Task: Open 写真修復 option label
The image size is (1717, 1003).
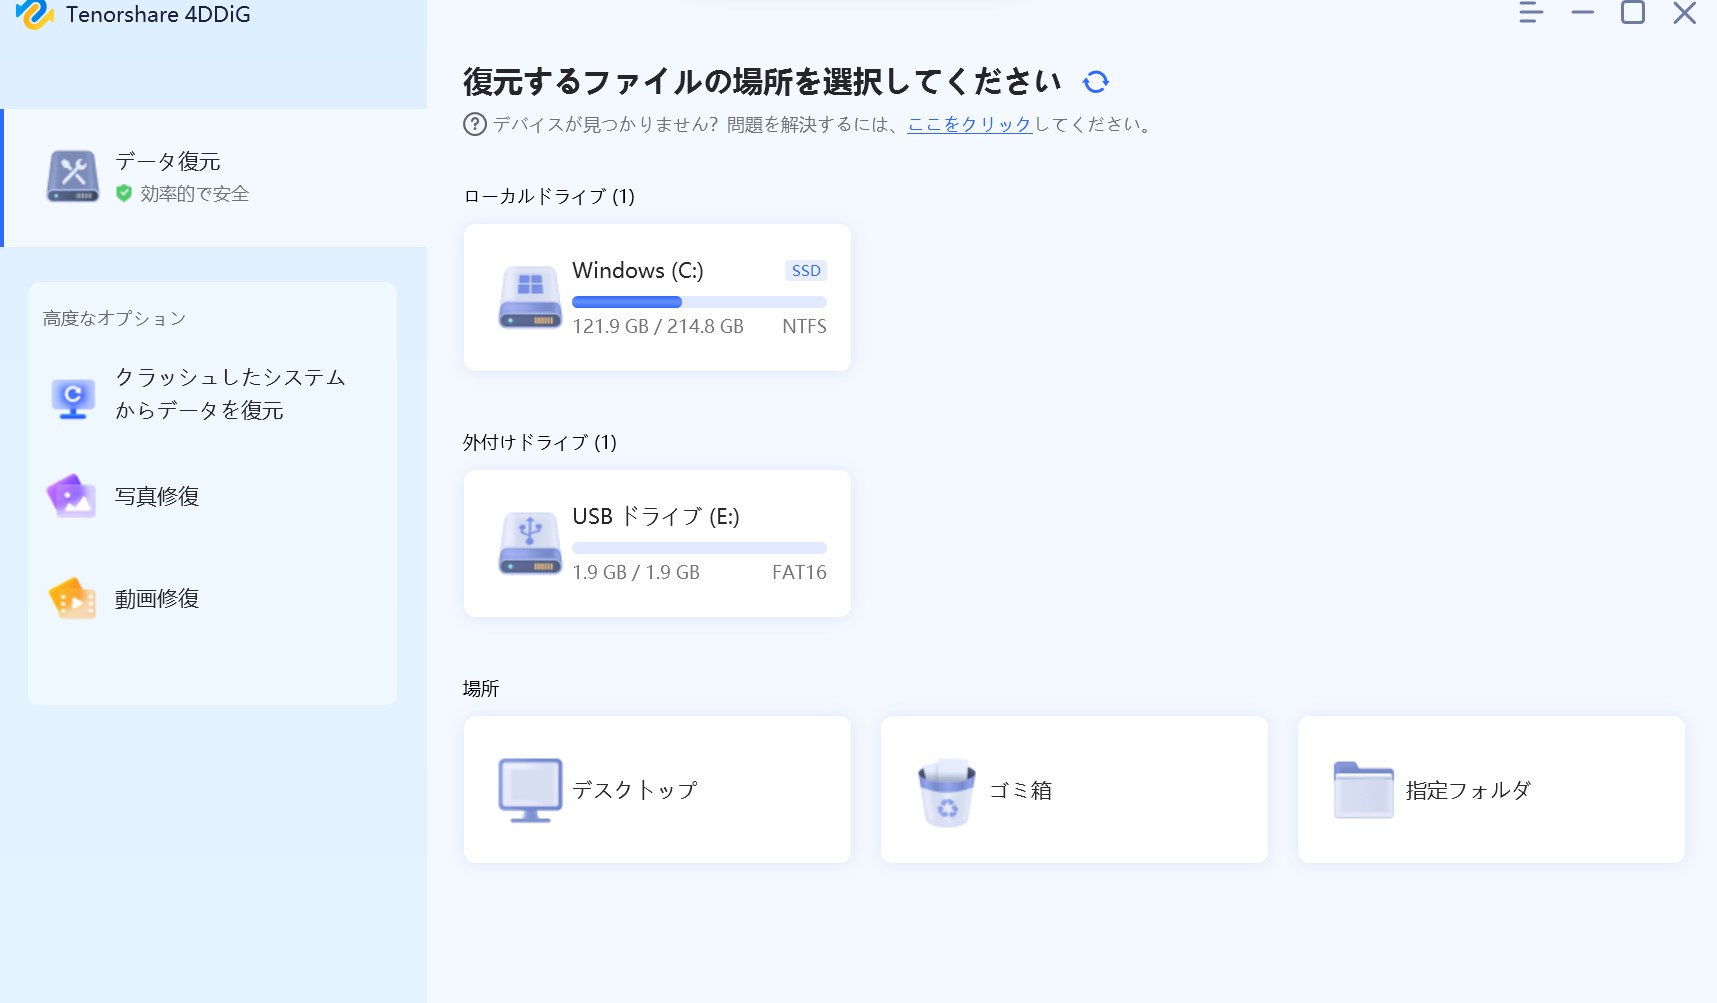Action: click(x=157, y=497)
